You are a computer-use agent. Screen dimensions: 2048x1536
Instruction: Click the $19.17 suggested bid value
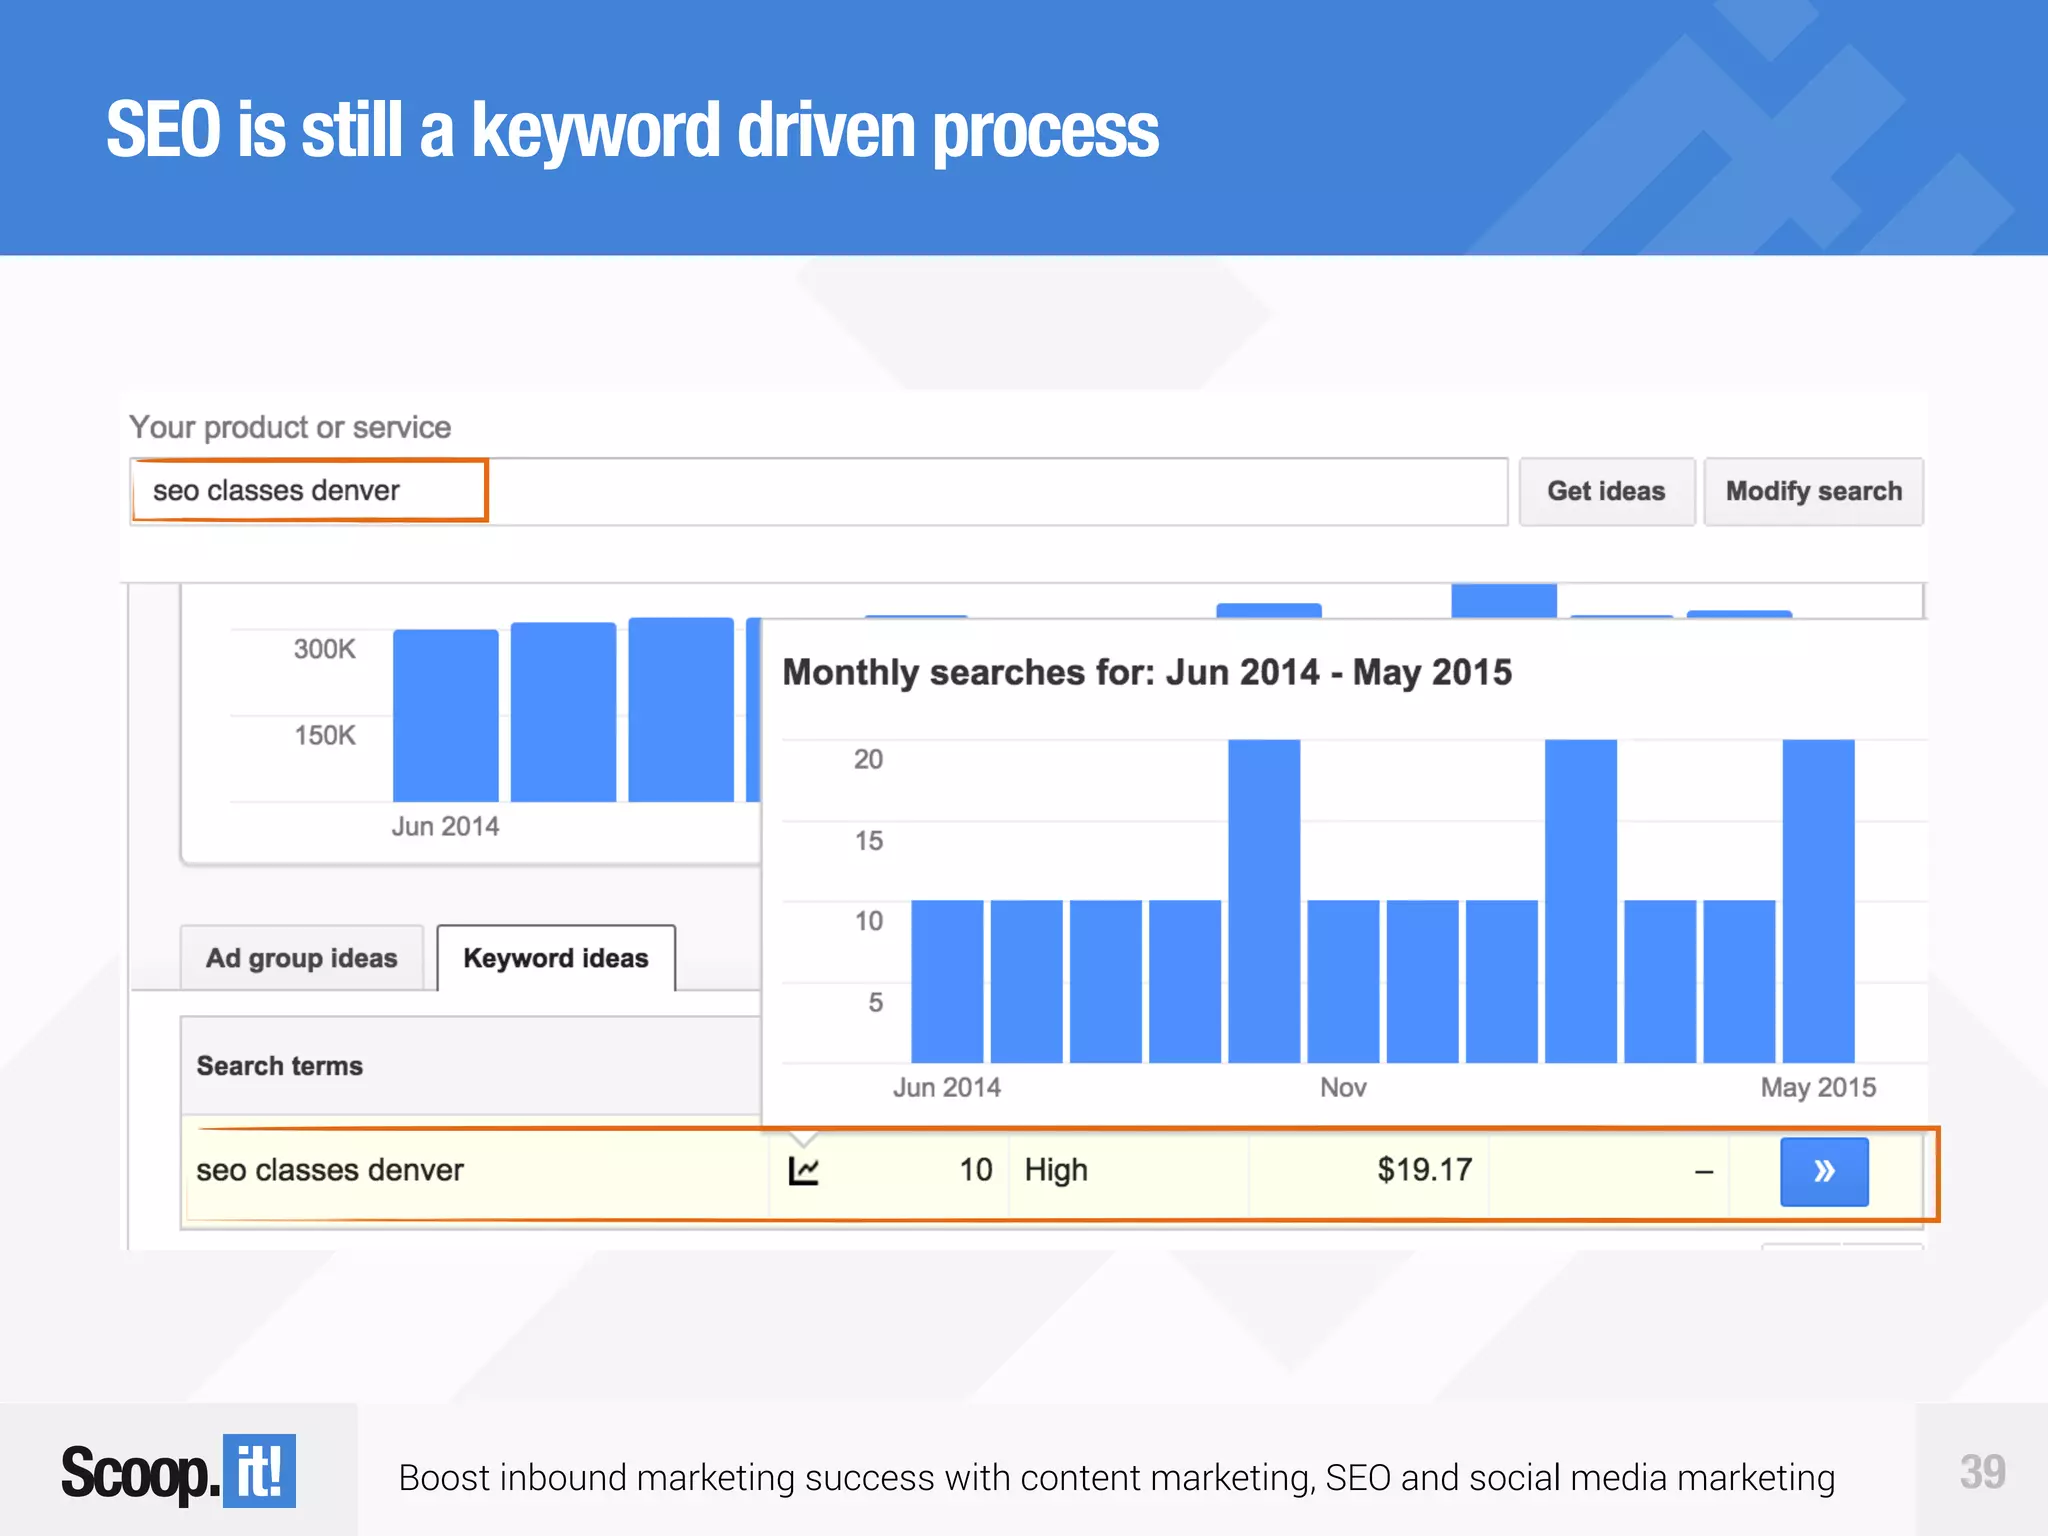point(1424,1170)
